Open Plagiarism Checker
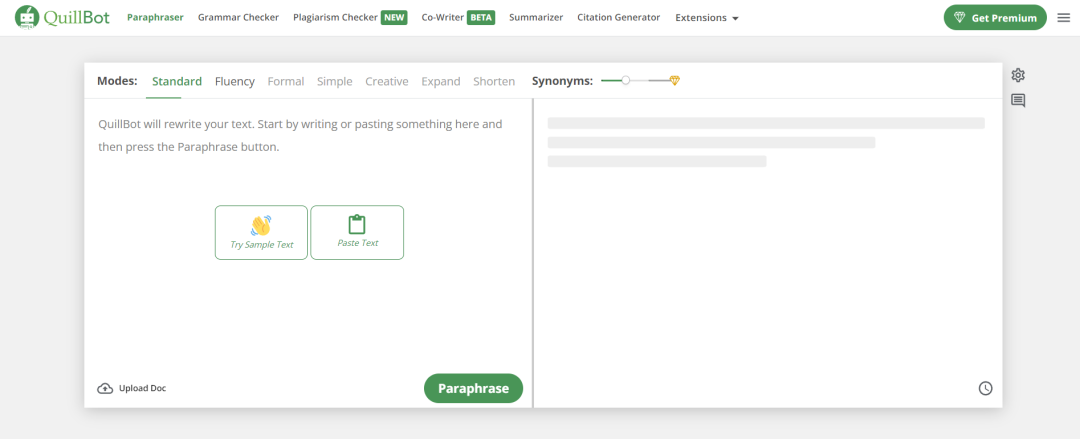Screen dimensions: 1080x439 335,17
